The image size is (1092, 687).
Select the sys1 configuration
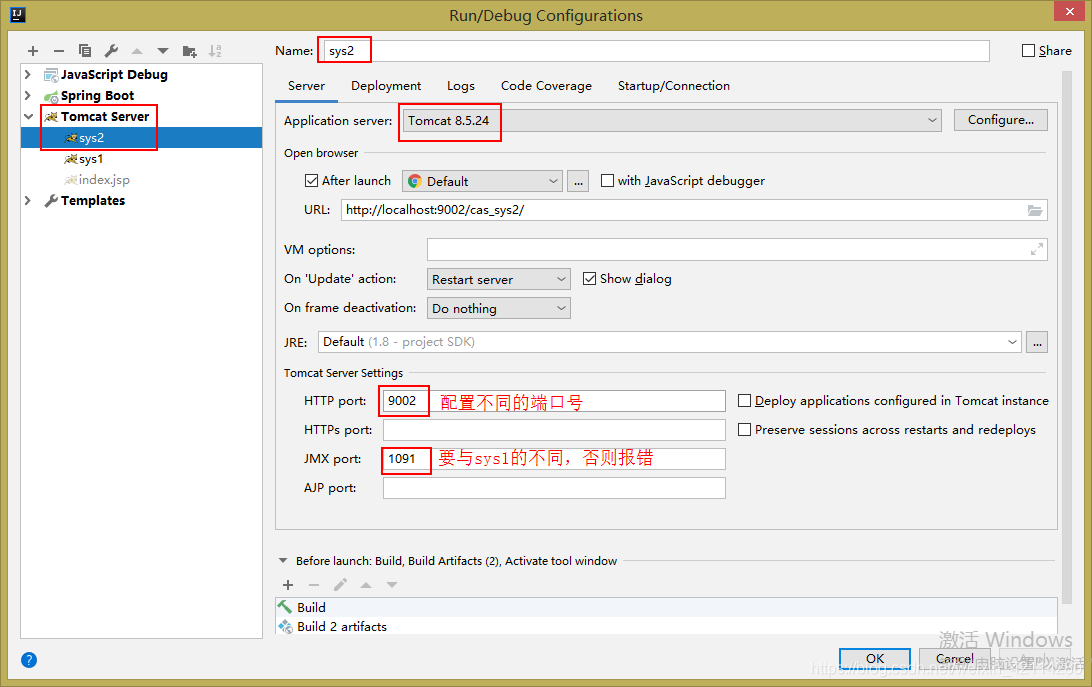(x=141, y=159)
